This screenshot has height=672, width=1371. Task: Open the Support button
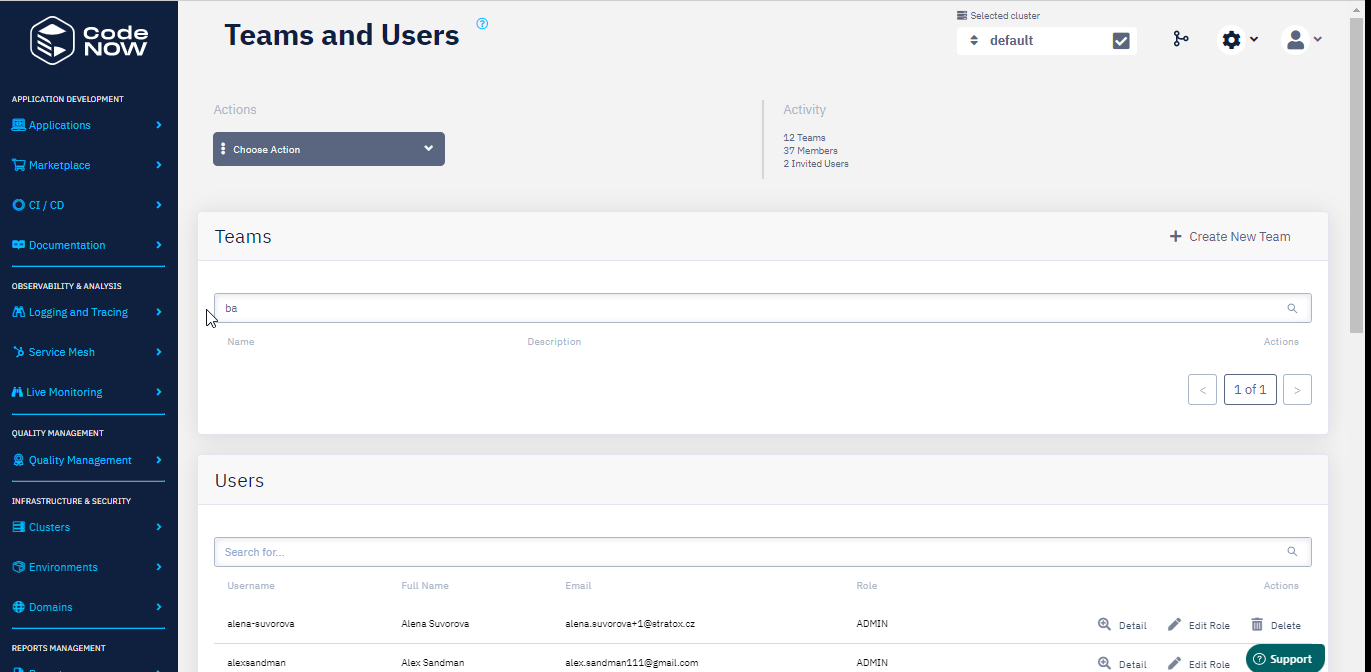tap(1285, 659)
